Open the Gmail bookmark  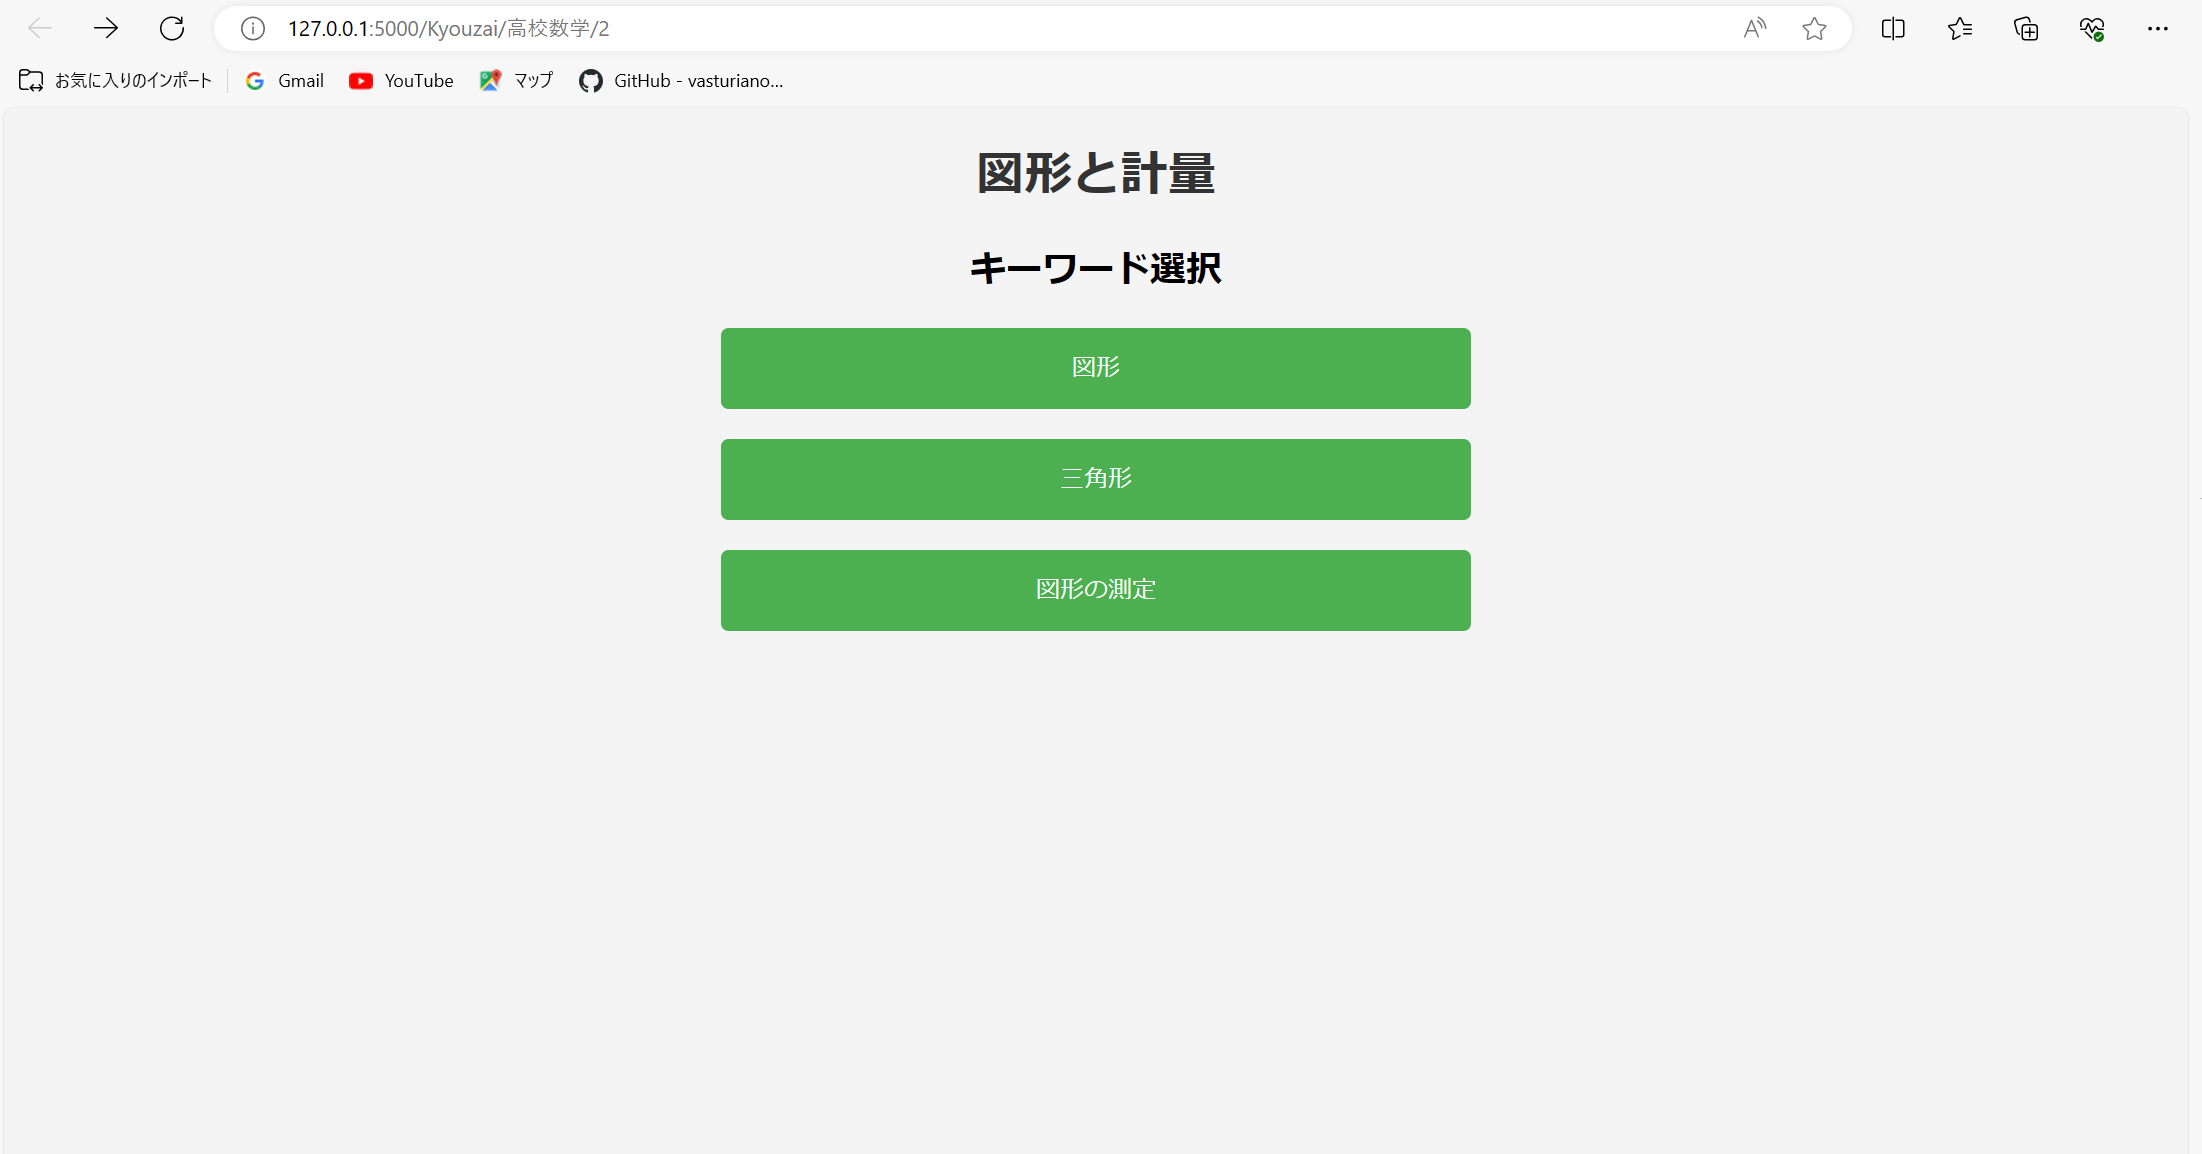pyautogui.click(x=285, y=81)
